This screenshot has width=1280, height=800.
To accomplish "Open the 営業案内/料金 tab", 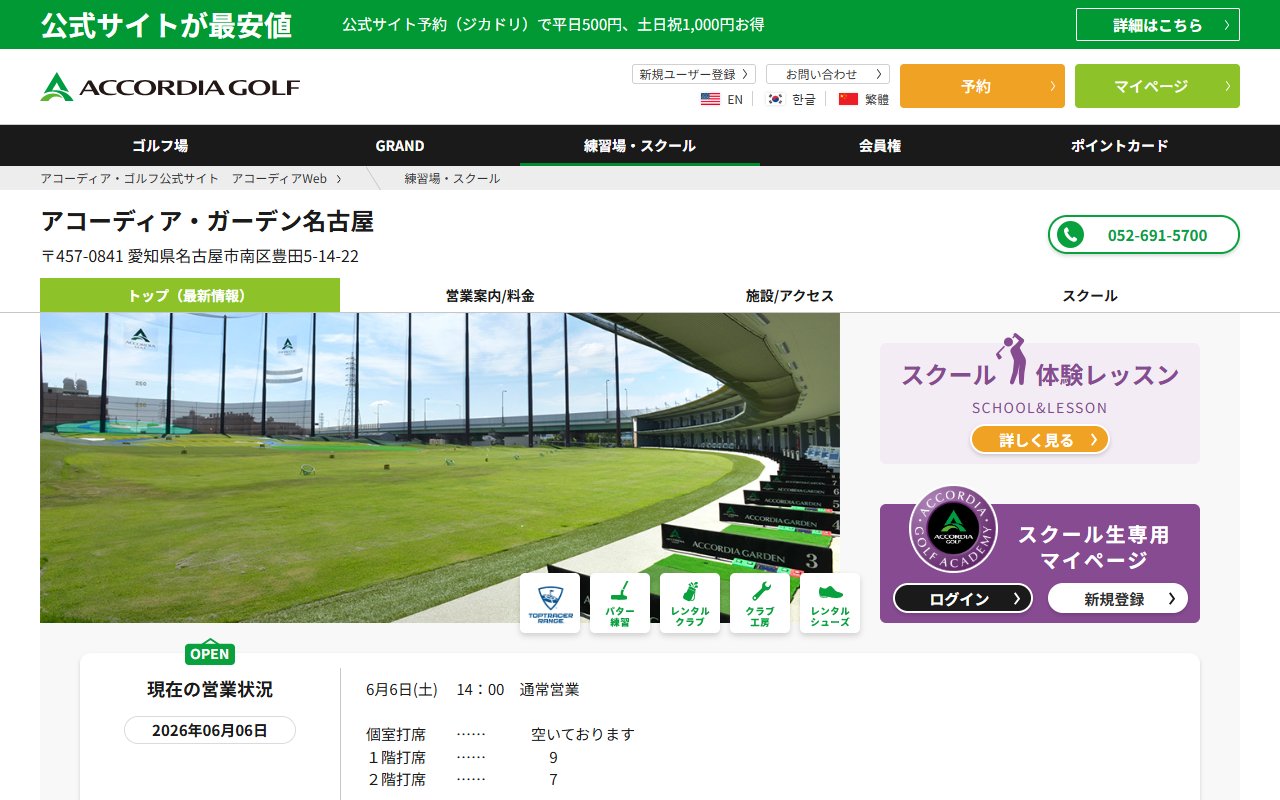I will [490, 296].
